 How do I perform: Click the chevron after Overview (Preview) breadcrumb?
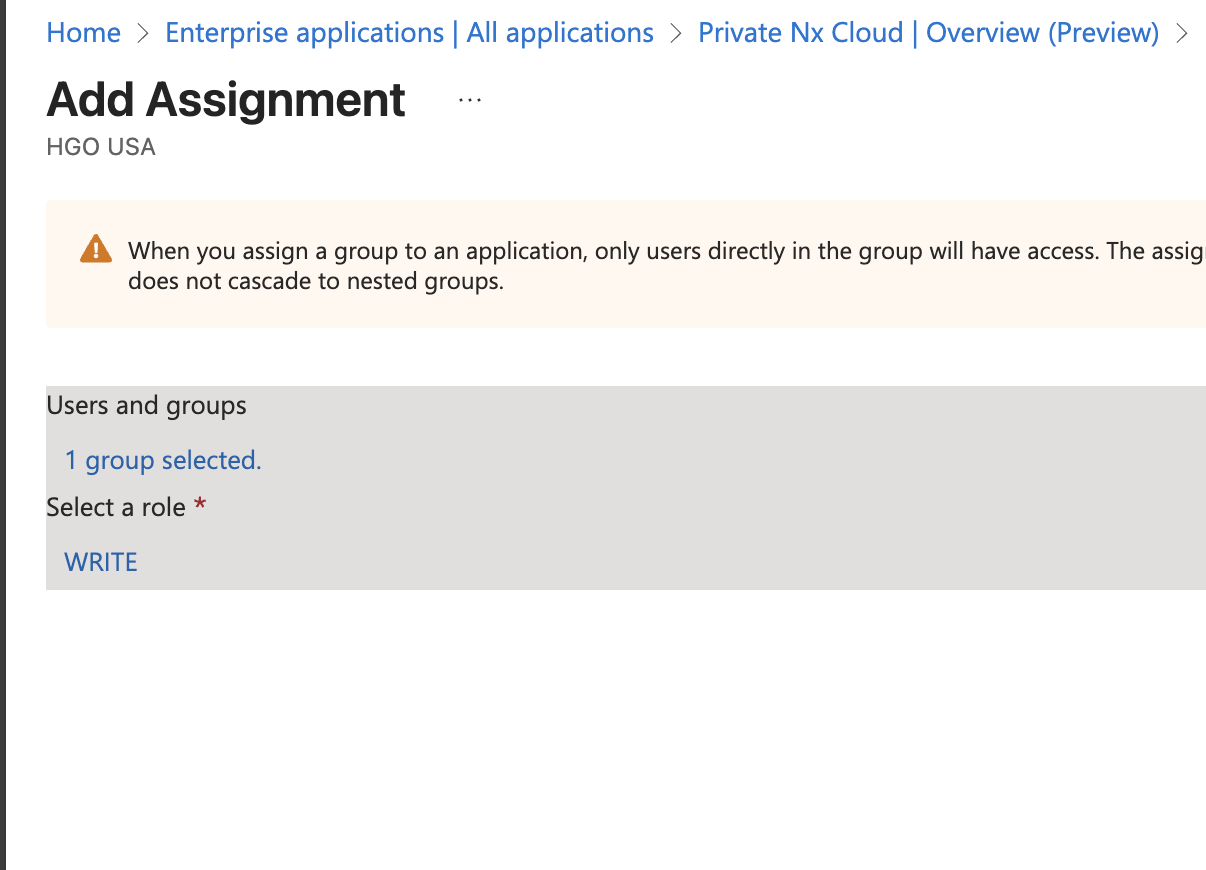coord(1182,33)
